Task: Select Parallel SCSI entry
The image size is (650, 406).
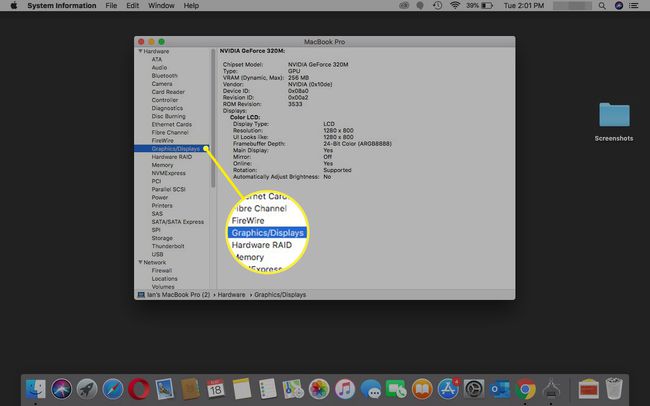Action: pyautogui.click(x=168, y=189)
